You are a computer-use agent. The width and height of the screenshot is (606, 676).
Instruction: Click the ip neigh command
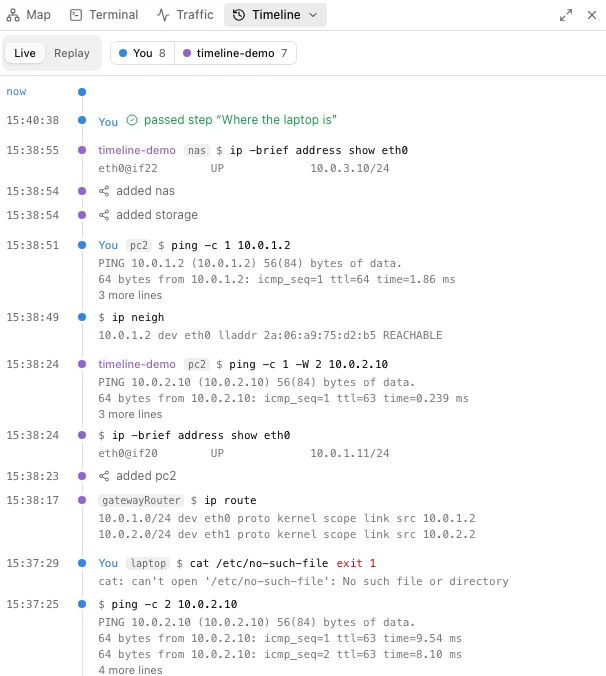[x=138, y=317]
